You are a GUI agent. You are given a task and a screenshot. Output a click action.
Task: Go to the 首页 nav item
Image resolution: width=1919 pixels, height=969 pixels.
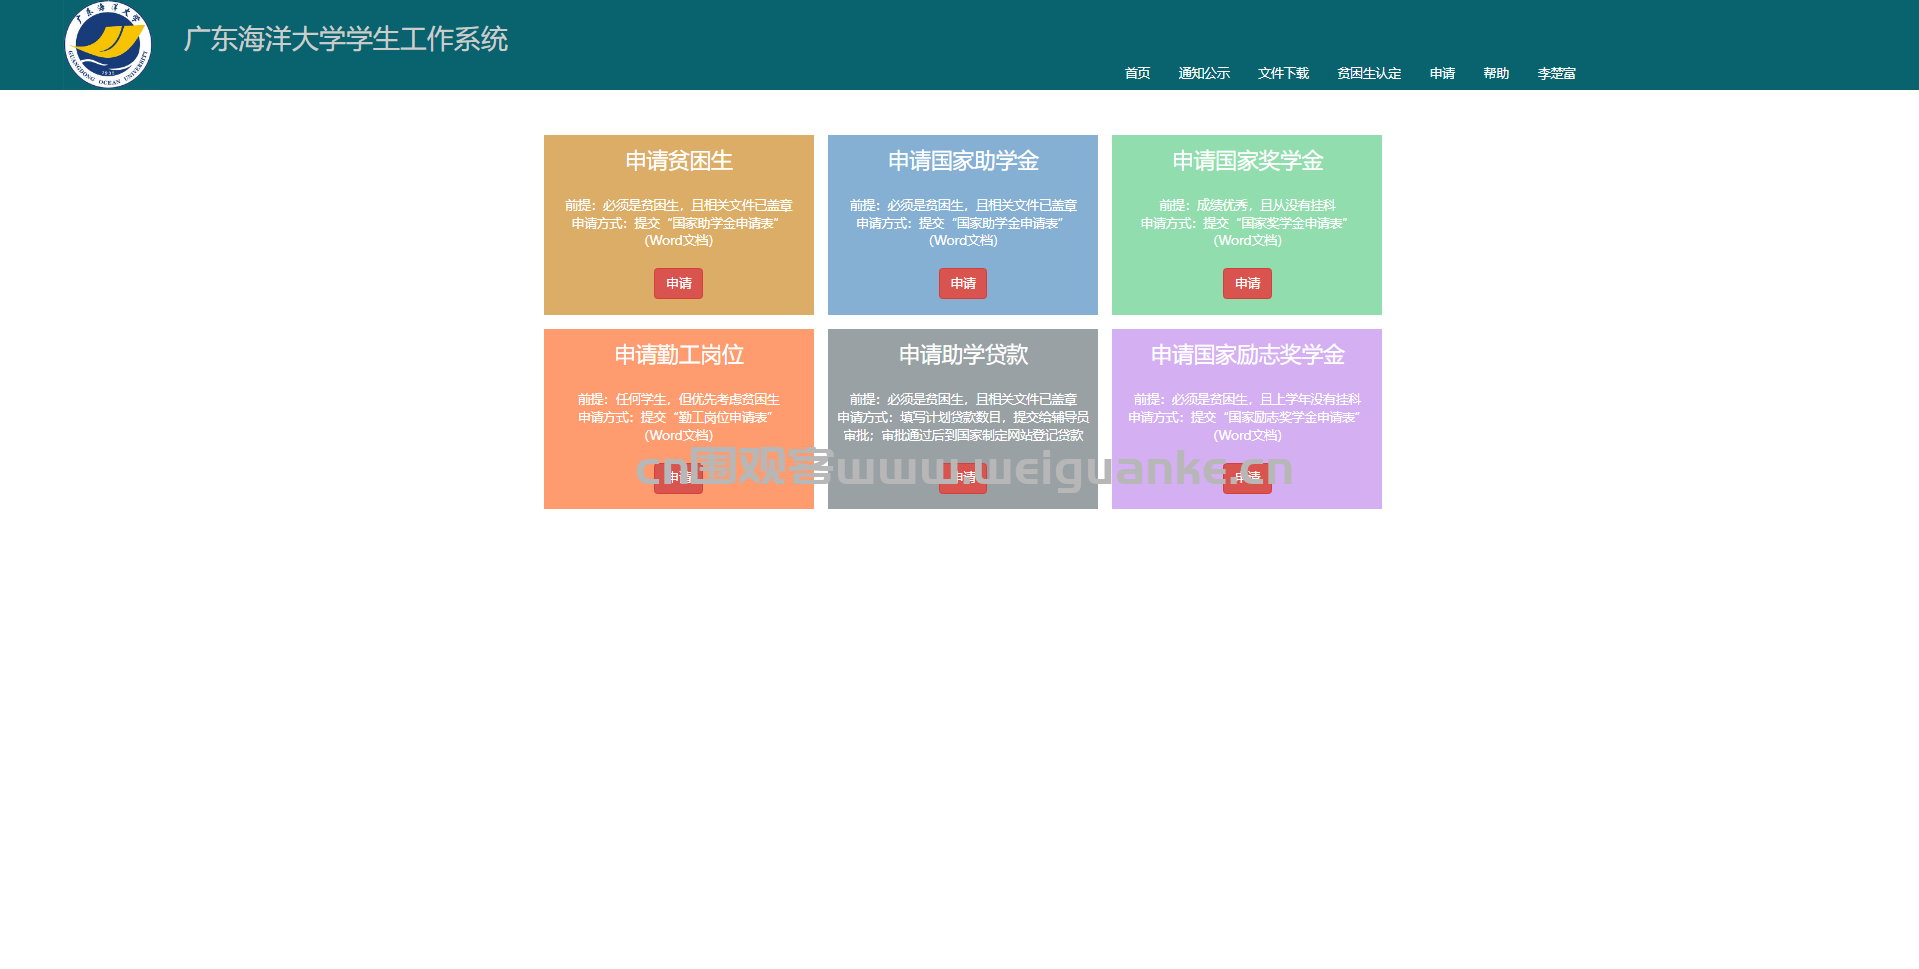point(1137,73)
